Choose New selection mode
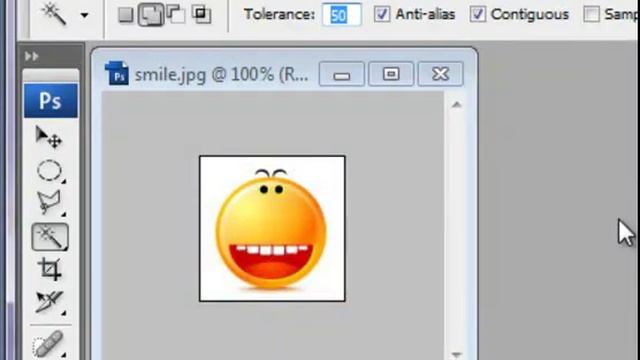 coord(126,15)
